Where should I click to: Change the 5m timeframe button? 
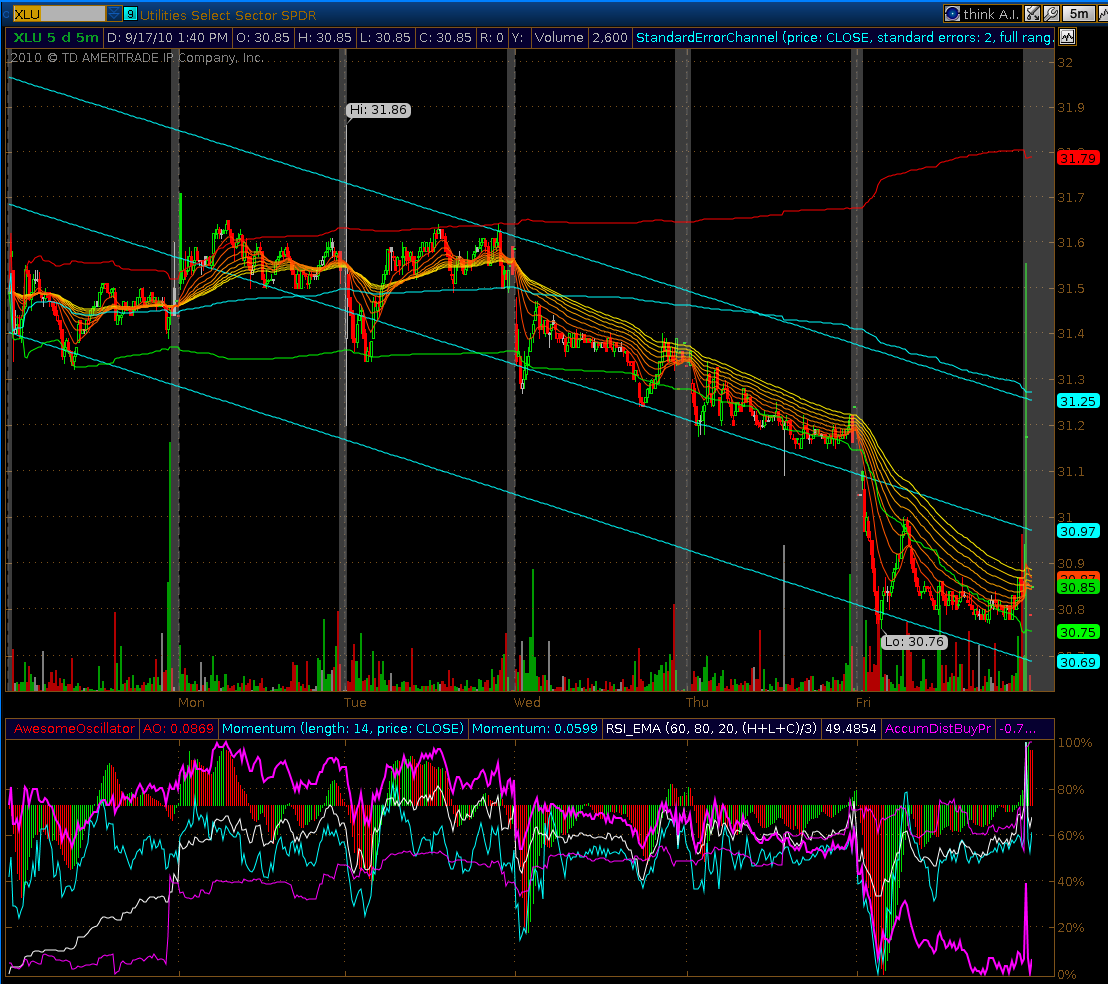click(1079, 14)
